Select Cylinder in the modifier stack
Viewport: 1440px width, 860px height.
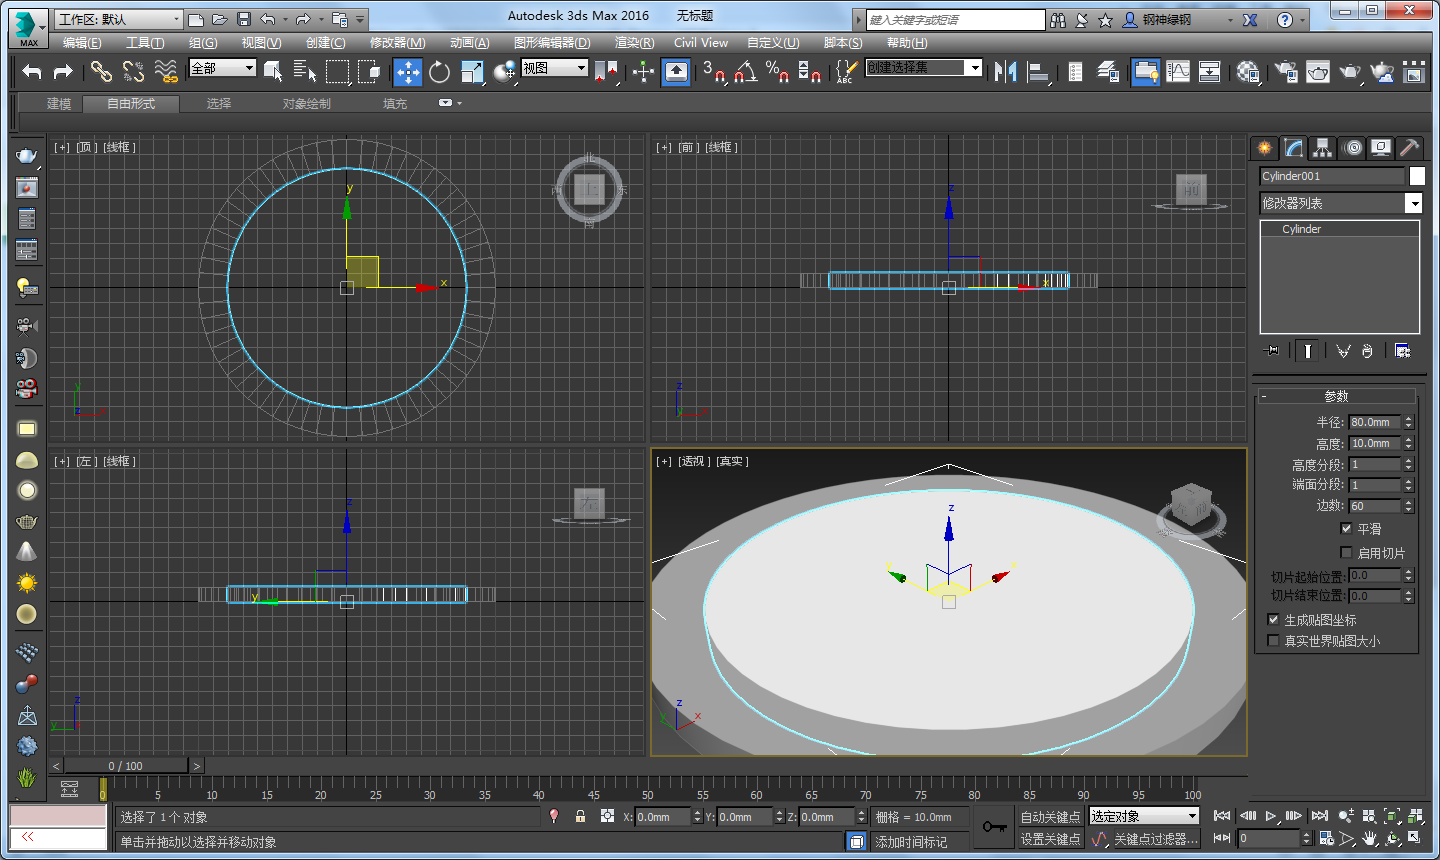(1301, 229)
